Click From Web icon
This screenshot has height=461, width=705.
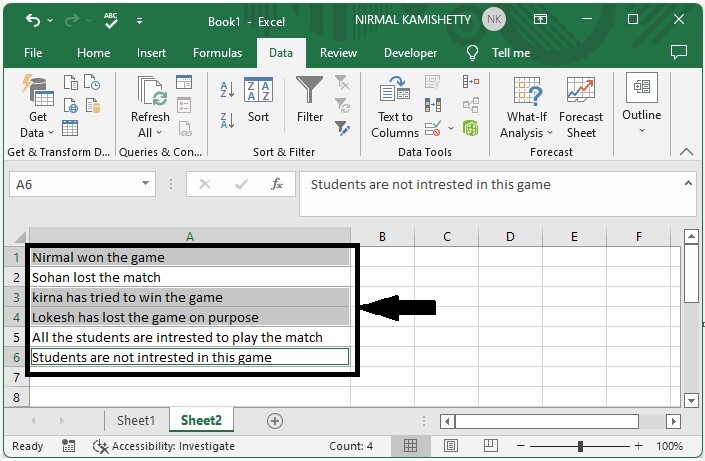point(71,105)
